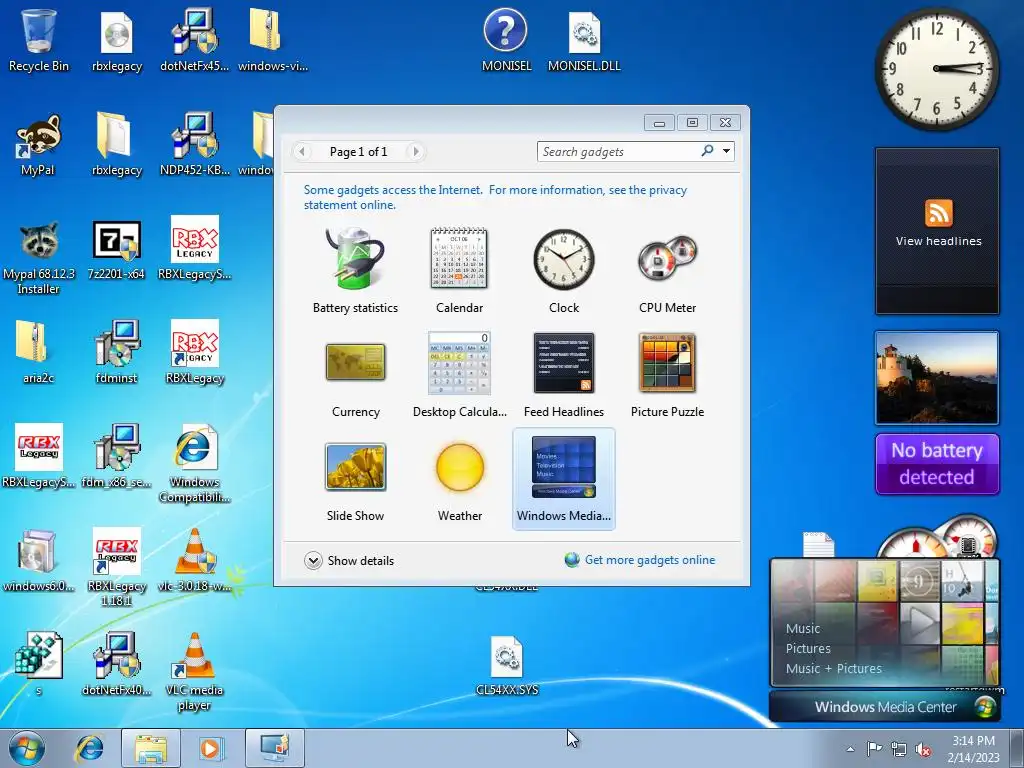
Task: Select the CL54XX.SYS file icon
Action: 507,665
